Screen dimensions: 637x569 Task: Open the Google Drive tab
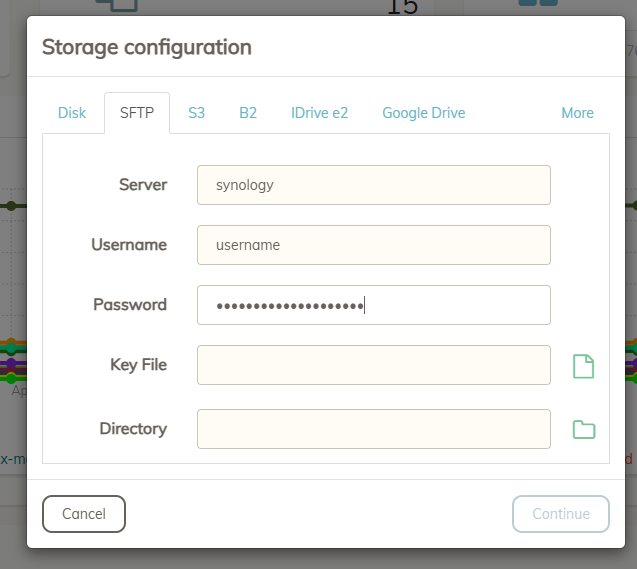click(x=424, y=113)
